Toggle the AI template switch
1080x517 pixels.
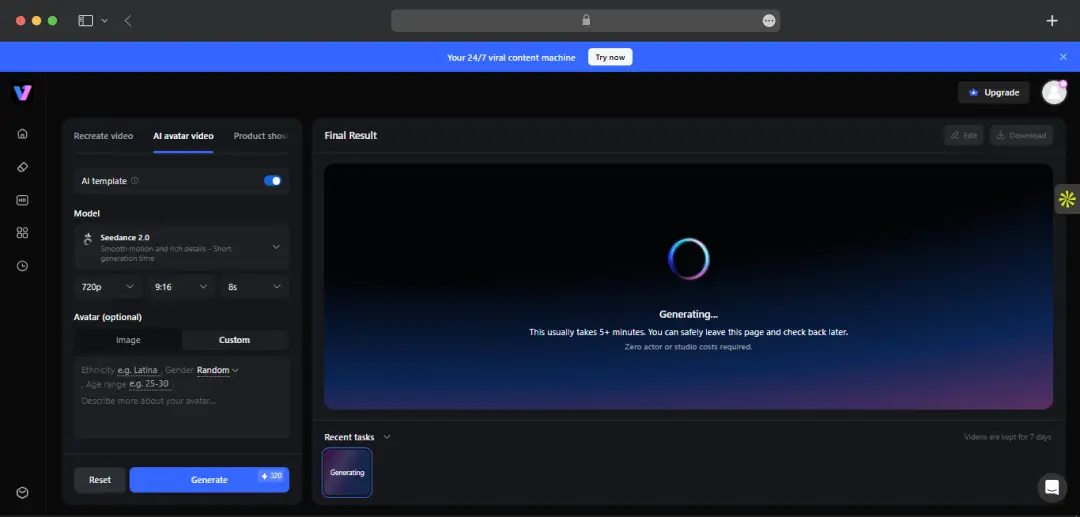(273, 181)
